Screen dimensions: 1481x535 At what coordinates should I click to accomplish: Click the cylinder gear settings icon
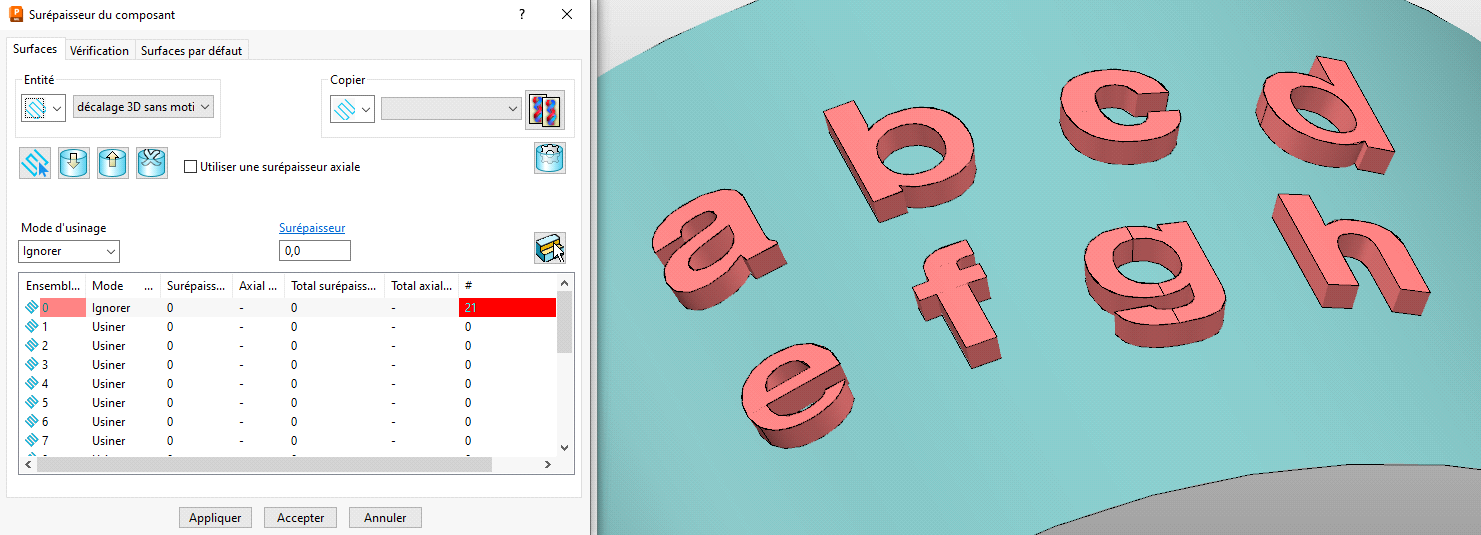pyautogui.click(x=550, y=158)
